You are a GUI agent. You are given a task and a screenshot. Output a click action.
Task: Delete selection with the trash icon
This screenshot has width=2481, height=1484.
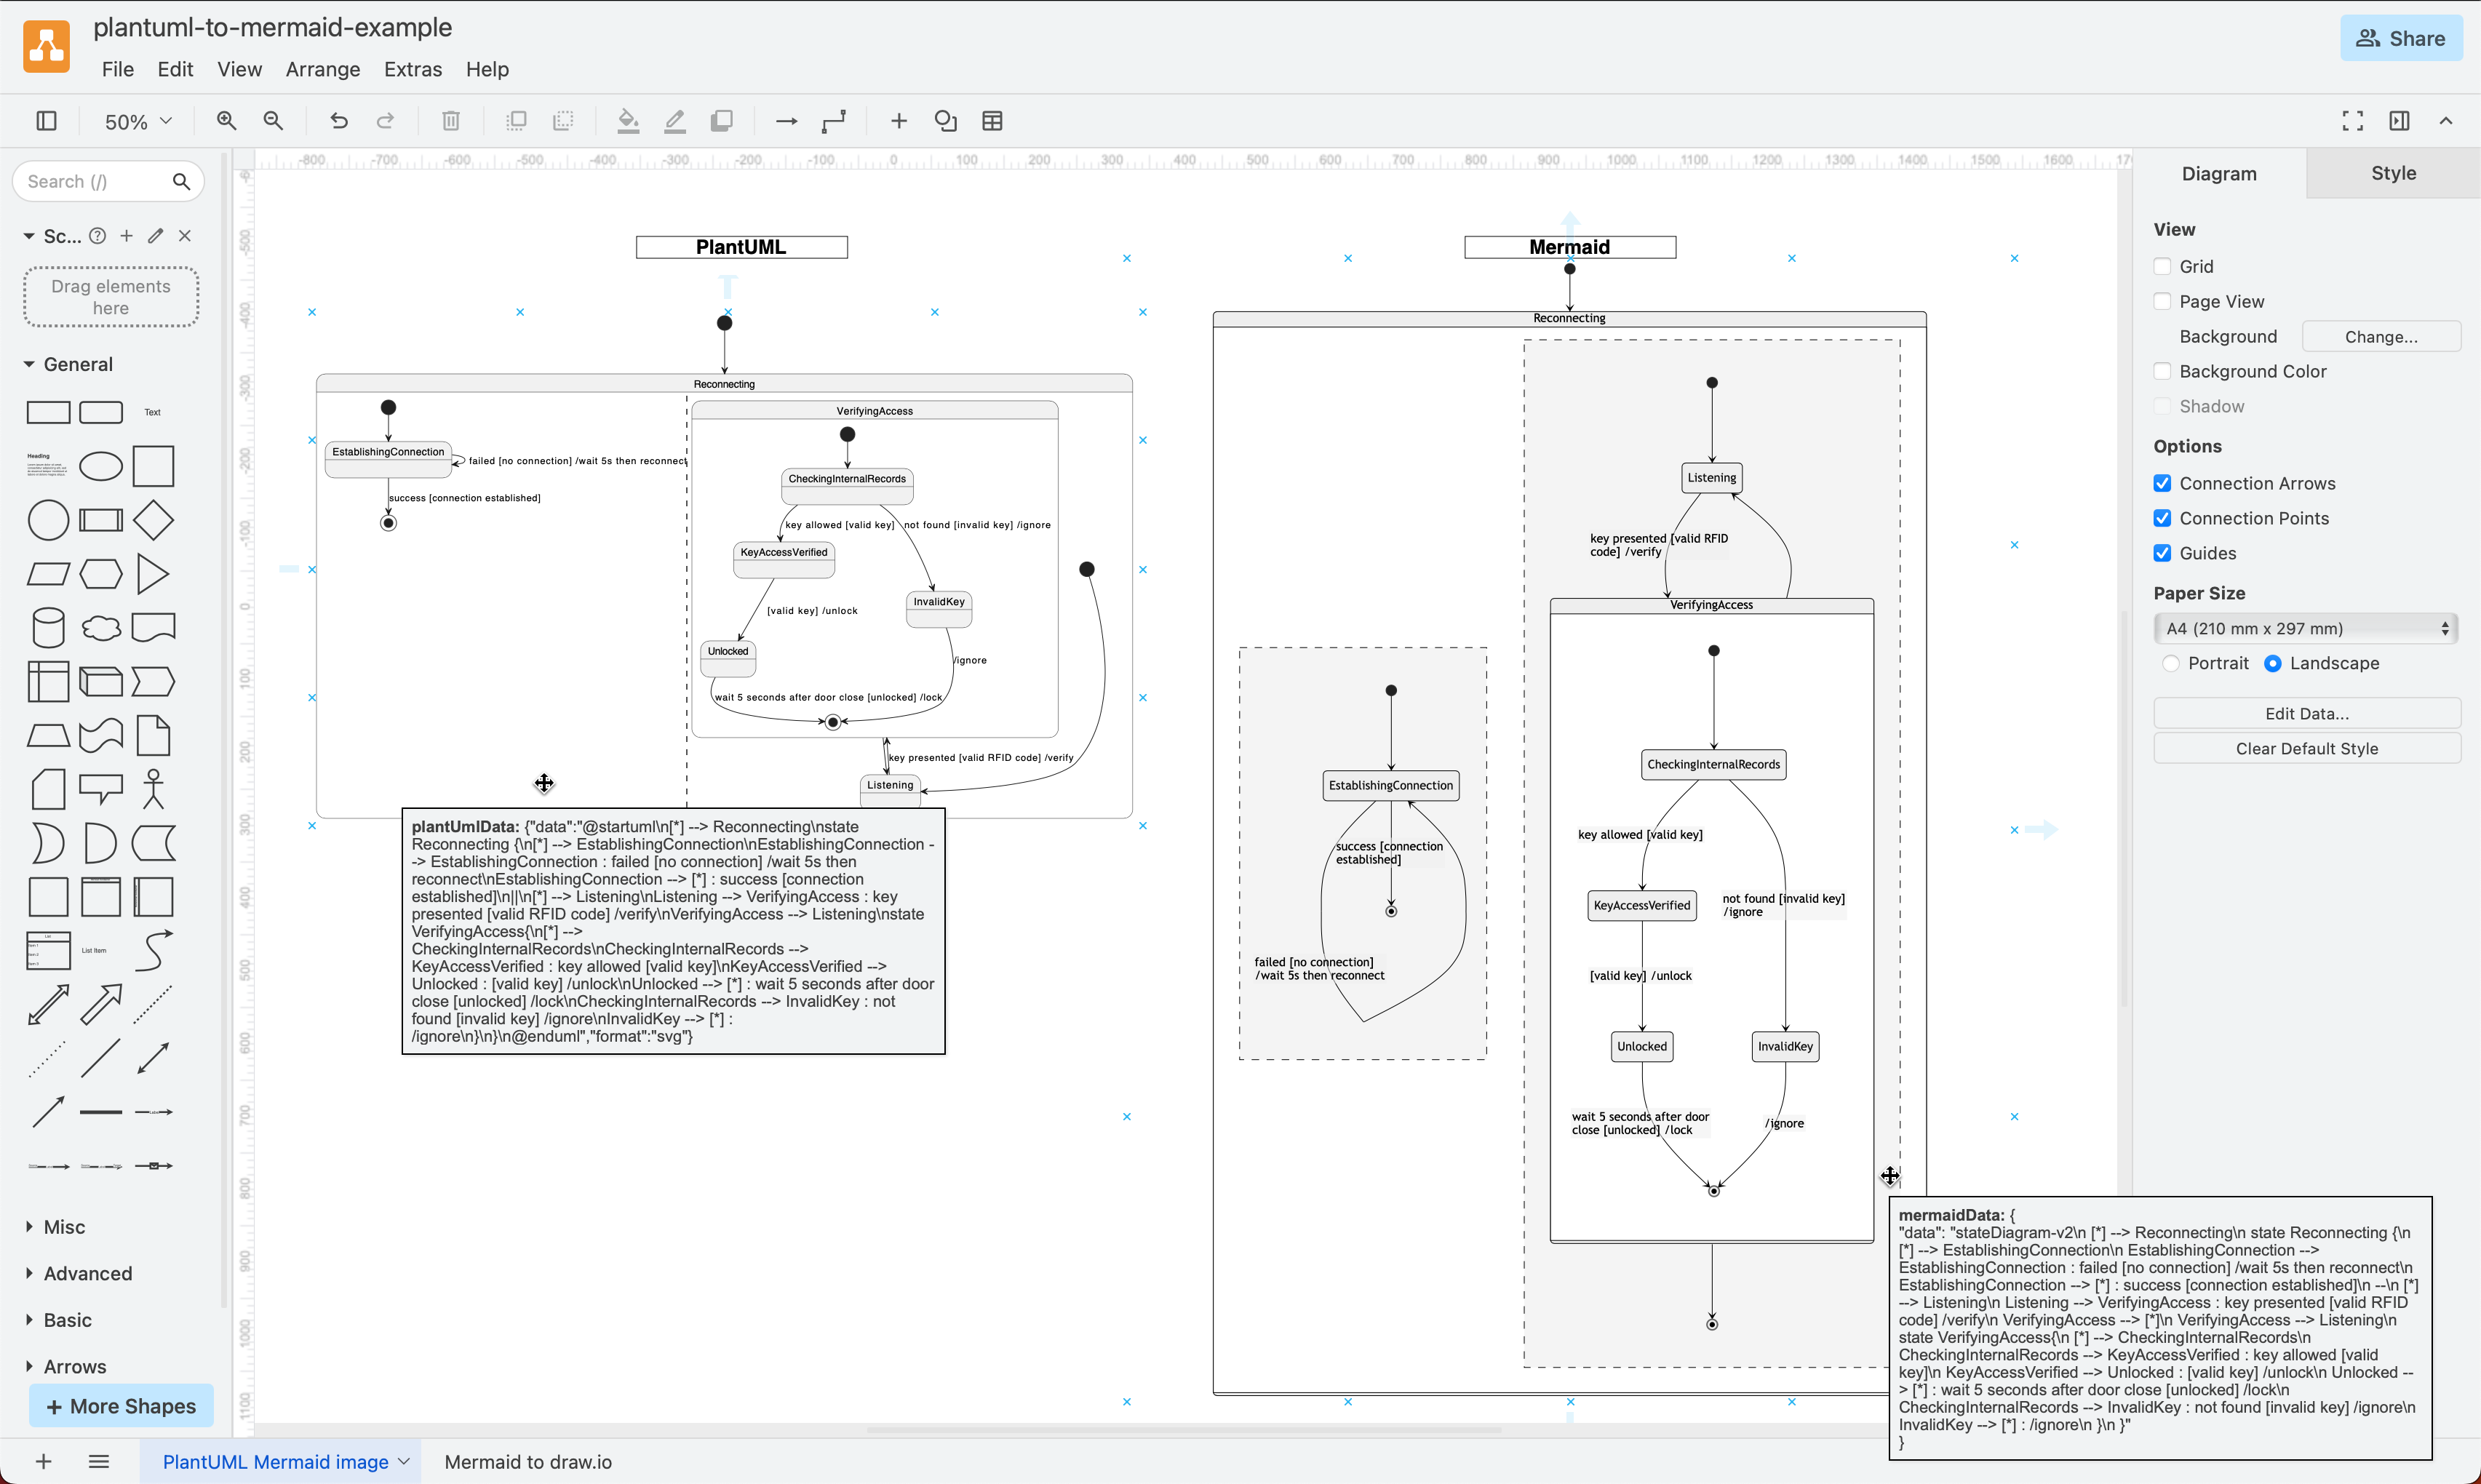pos(450,120)
